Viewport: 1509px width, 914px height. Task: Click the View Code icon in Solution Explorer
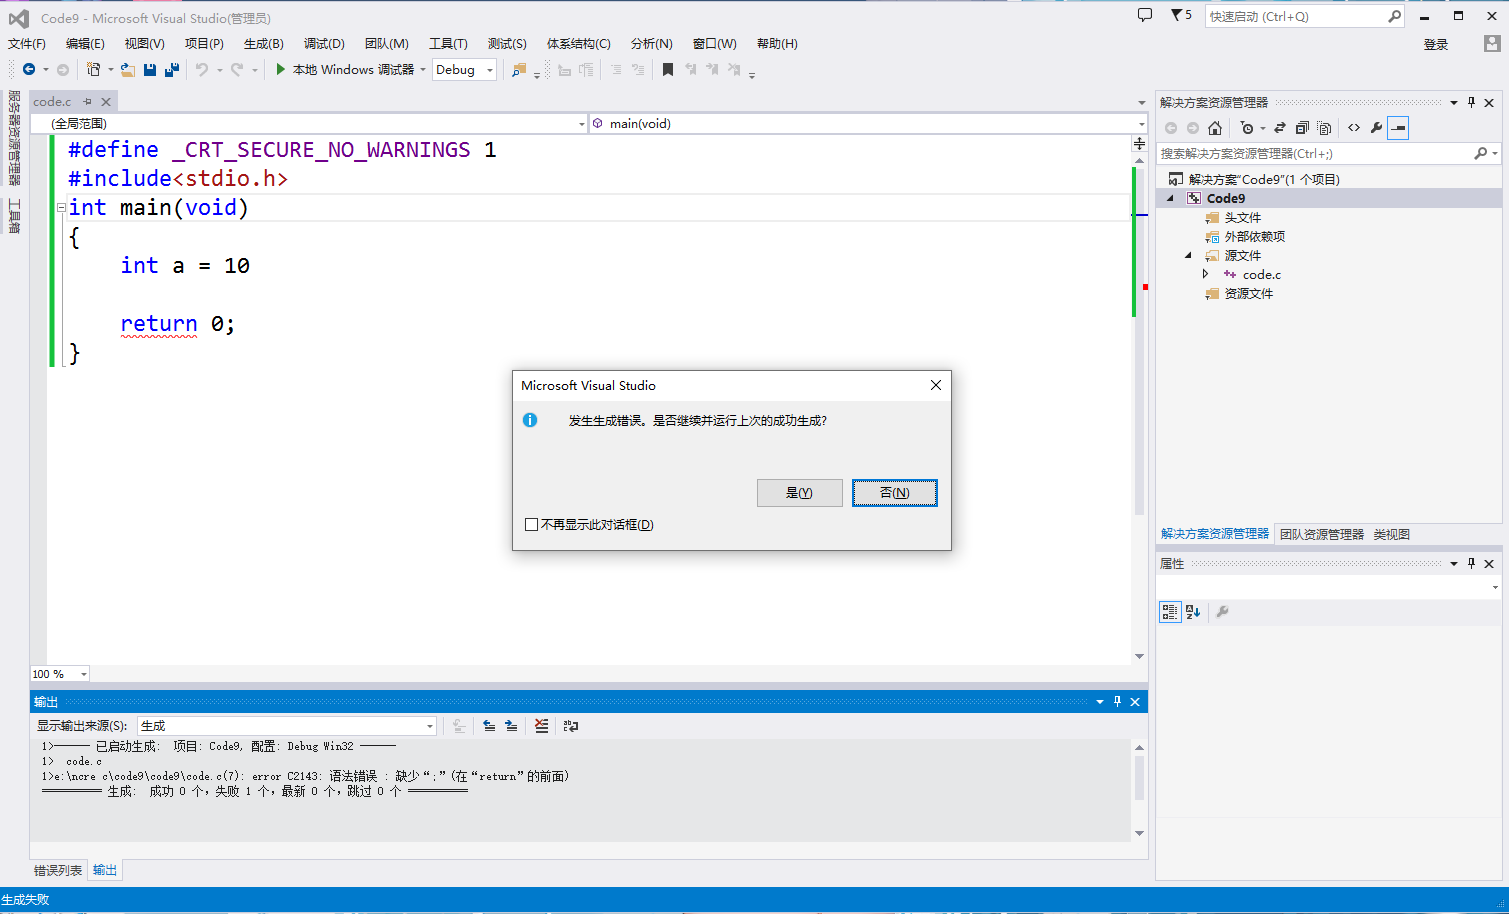pyautogui.click(x=1354, y=128)
